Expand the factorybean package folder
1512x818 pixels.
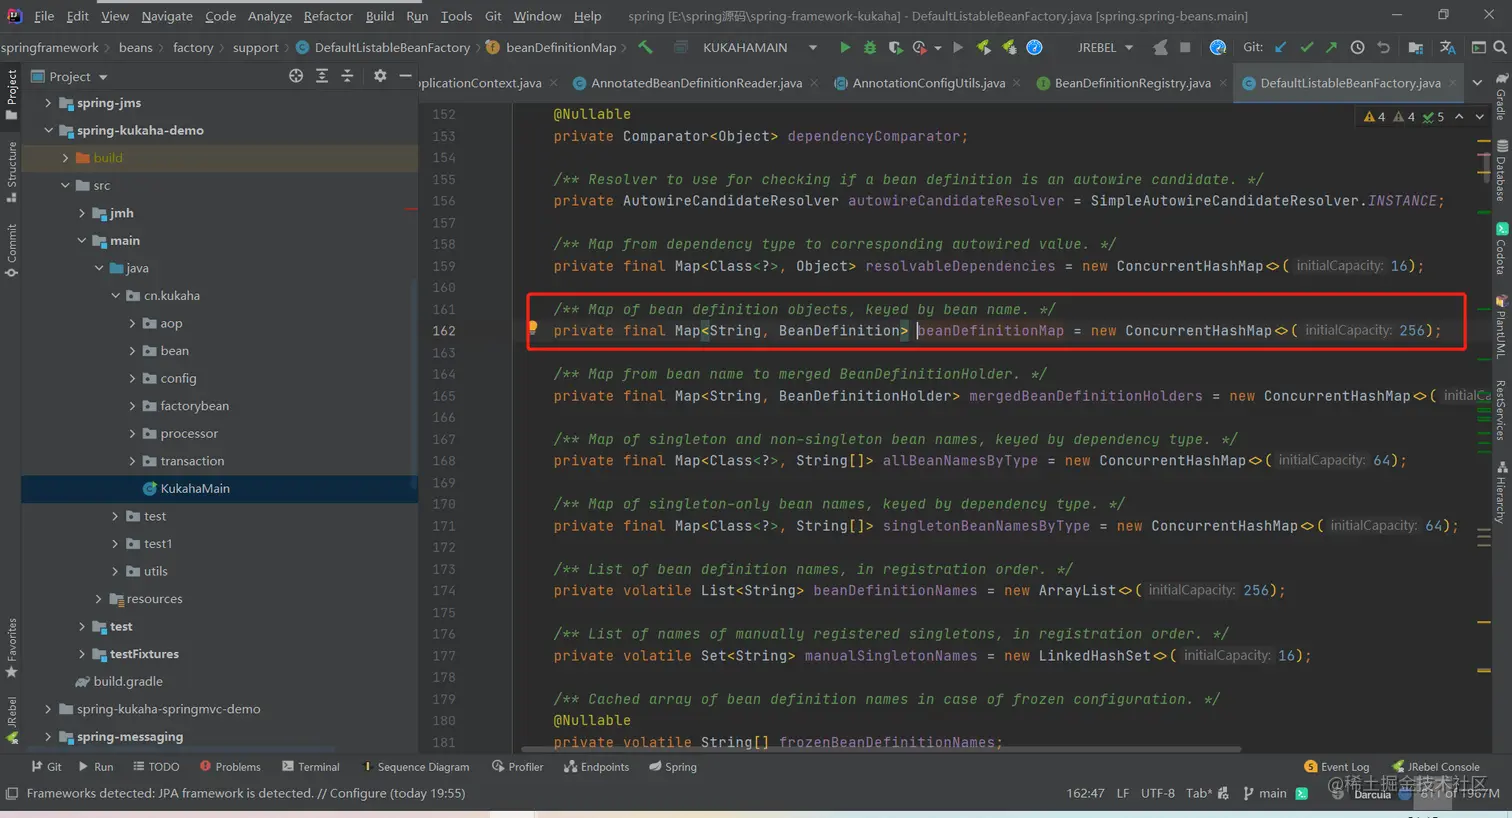click(x=133, y=406)
